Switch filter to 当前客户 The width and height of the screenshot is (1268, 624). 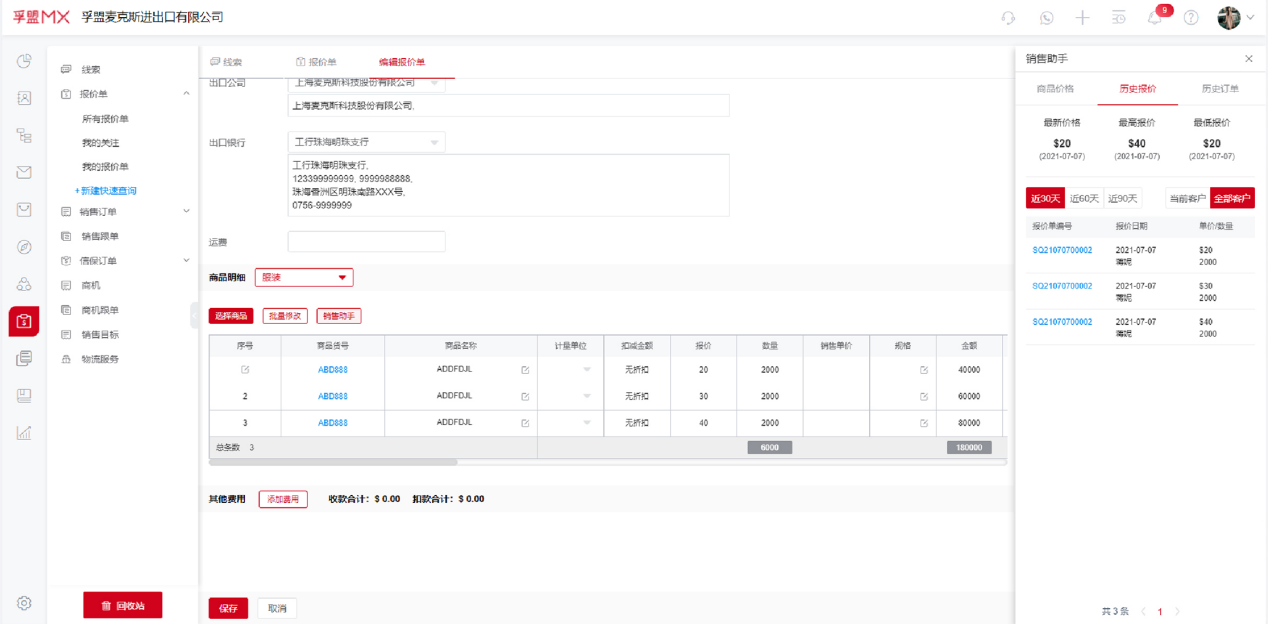1187,198
